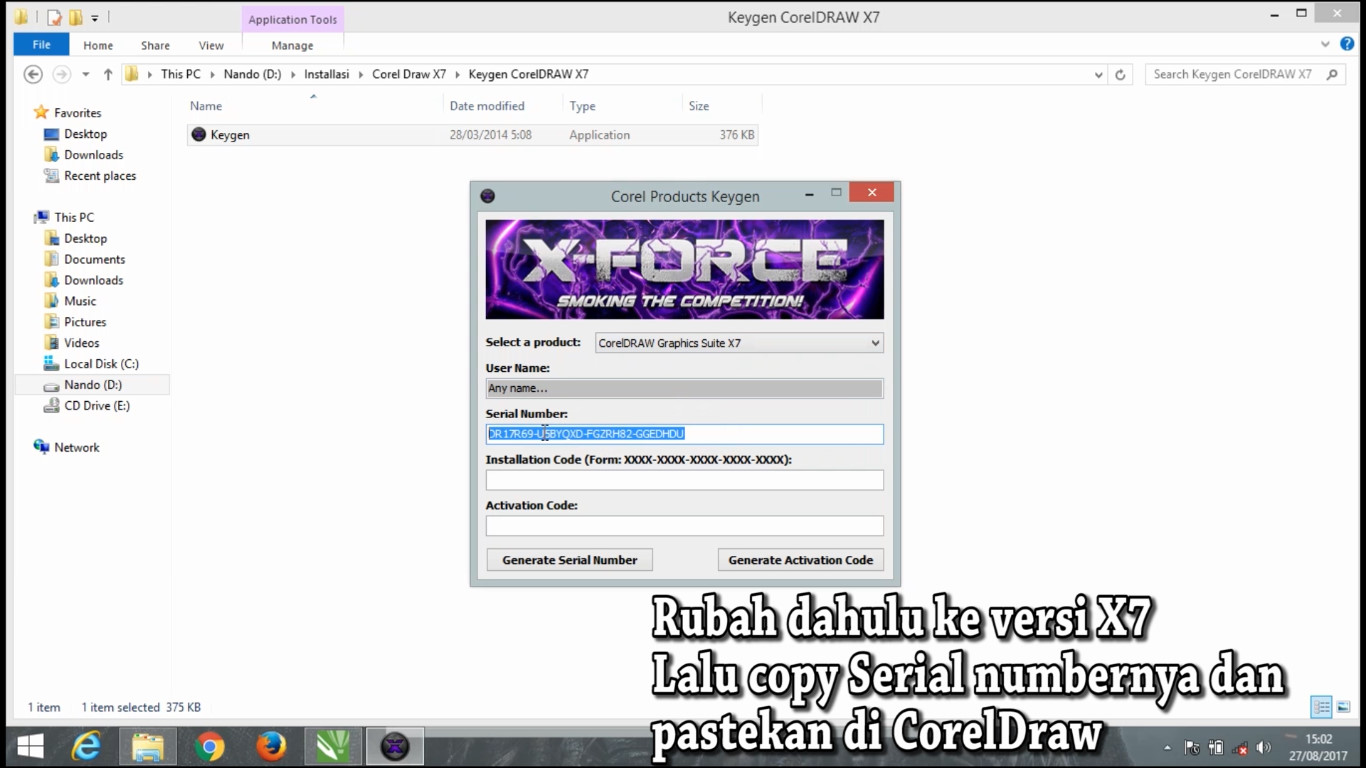Open the Manage ribbon tab
This screenshot has height=768, width=1366.
click(x=292, y=45)
